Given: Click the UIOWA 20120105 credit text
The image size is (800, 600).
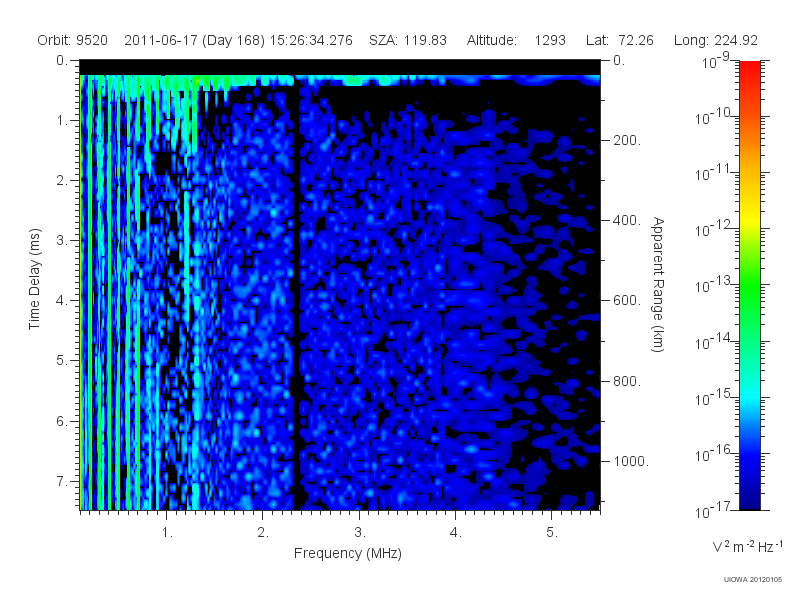Looking at the screenshot, I should (x=753, y=580).
